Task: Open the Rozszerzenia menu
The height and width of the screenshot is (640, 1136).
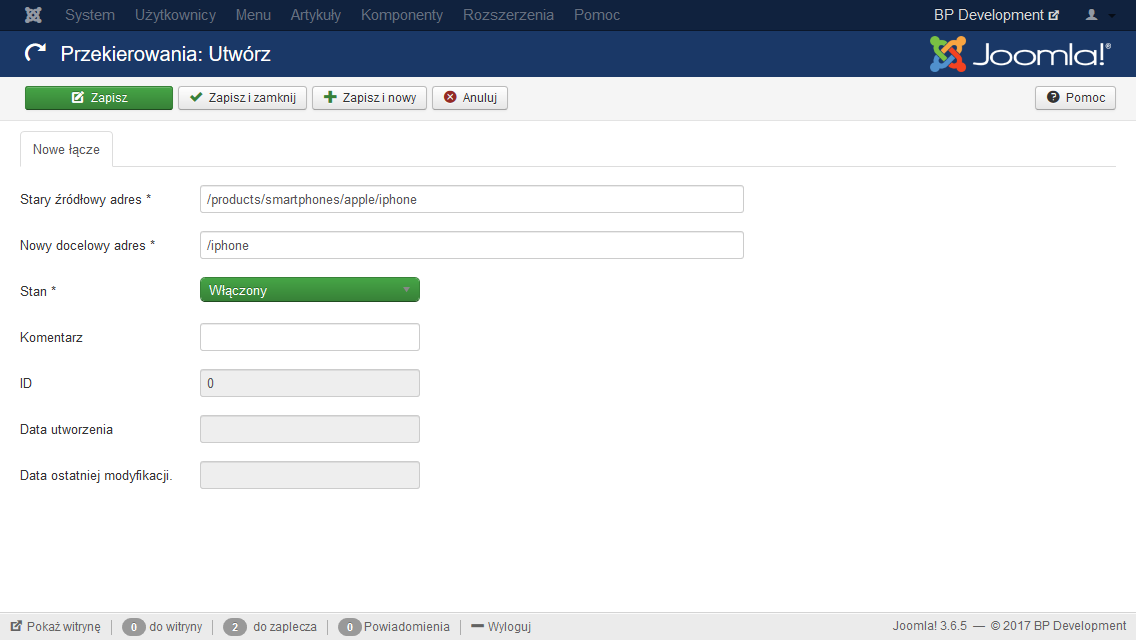Action: pyautogui.click(x=508, y=15)
